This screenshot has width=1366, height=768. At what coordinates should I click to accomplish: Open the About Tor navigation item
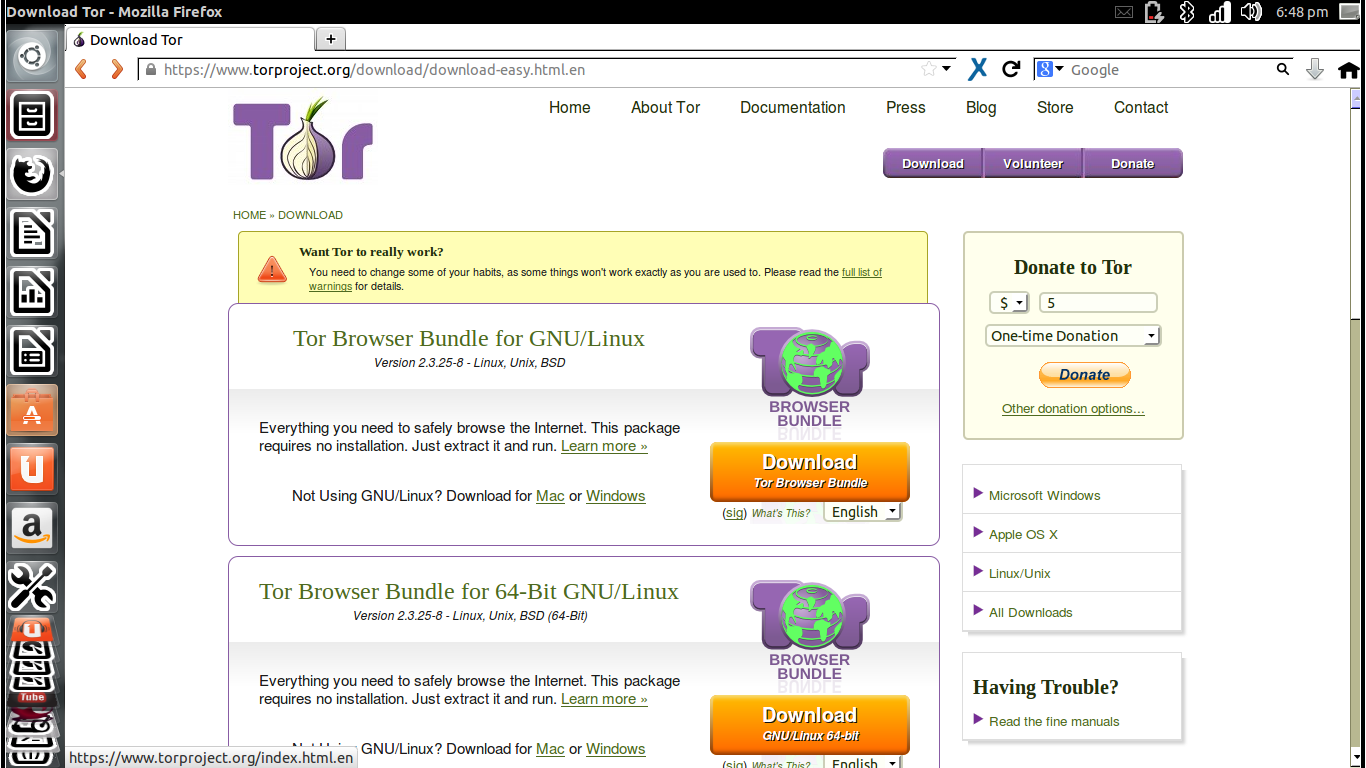pyautogui.click(x=665, y=108)
